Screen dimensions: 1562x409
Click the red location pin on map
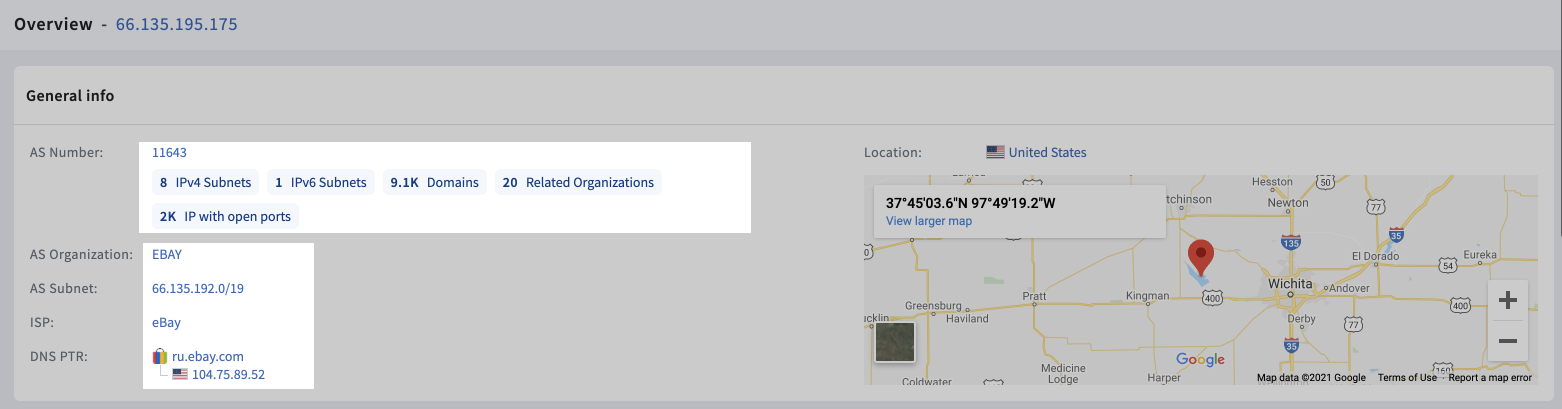[x=1199, y=257]
